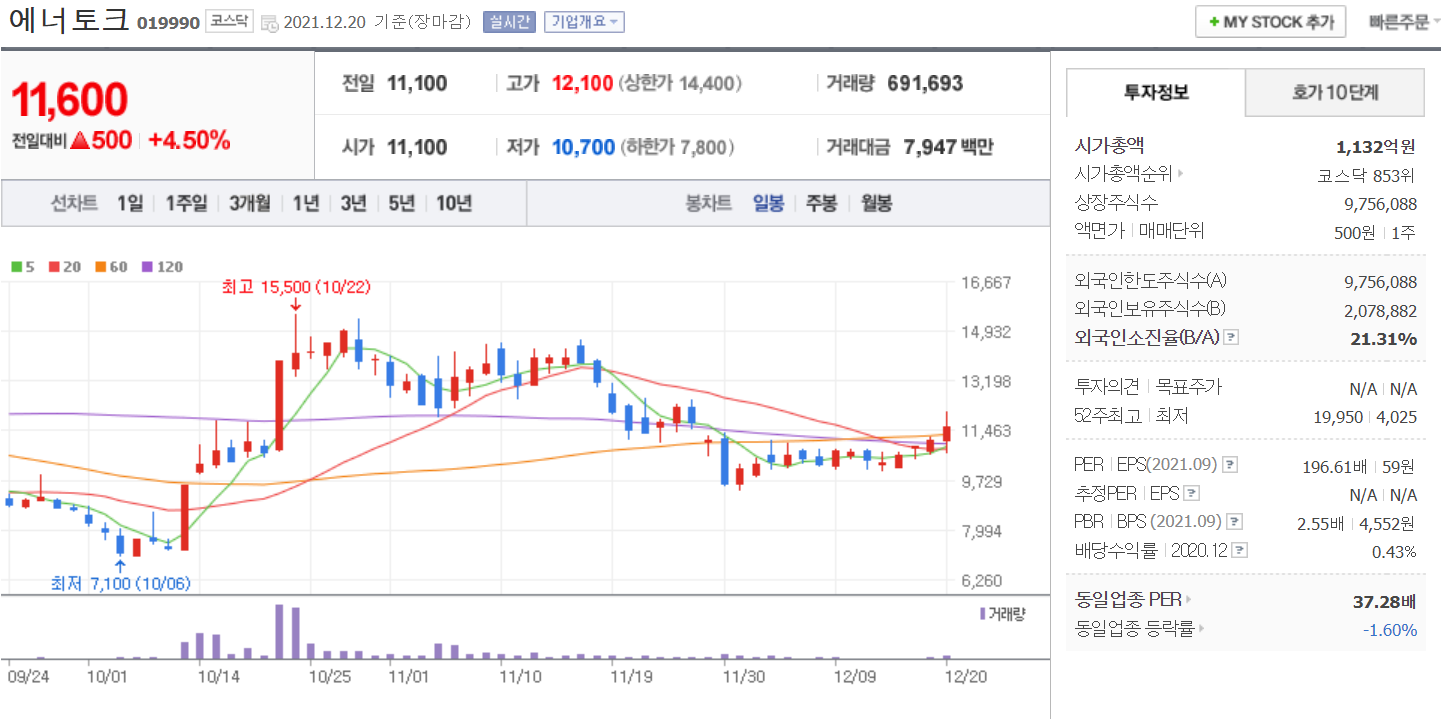
Task: Click the 코스닥 market badge
Action: 230,22
